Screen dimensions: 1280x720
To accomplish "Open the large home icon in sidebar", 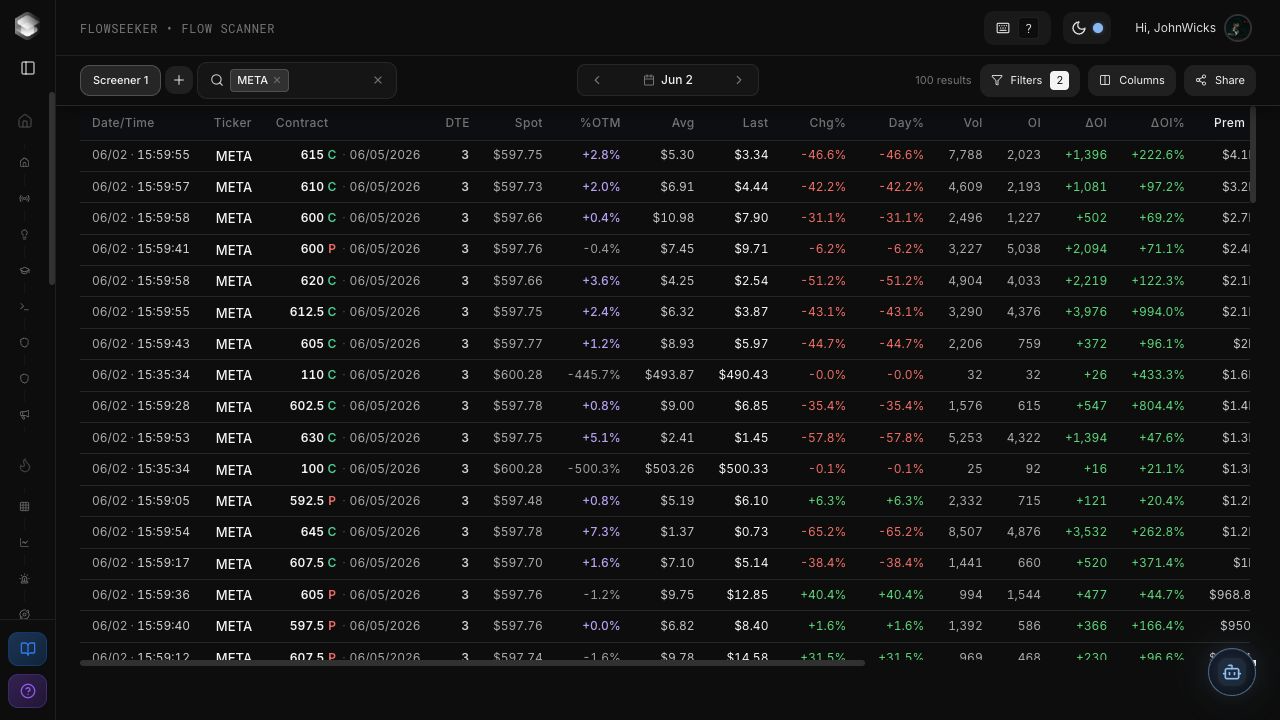I will coord(25,121).
